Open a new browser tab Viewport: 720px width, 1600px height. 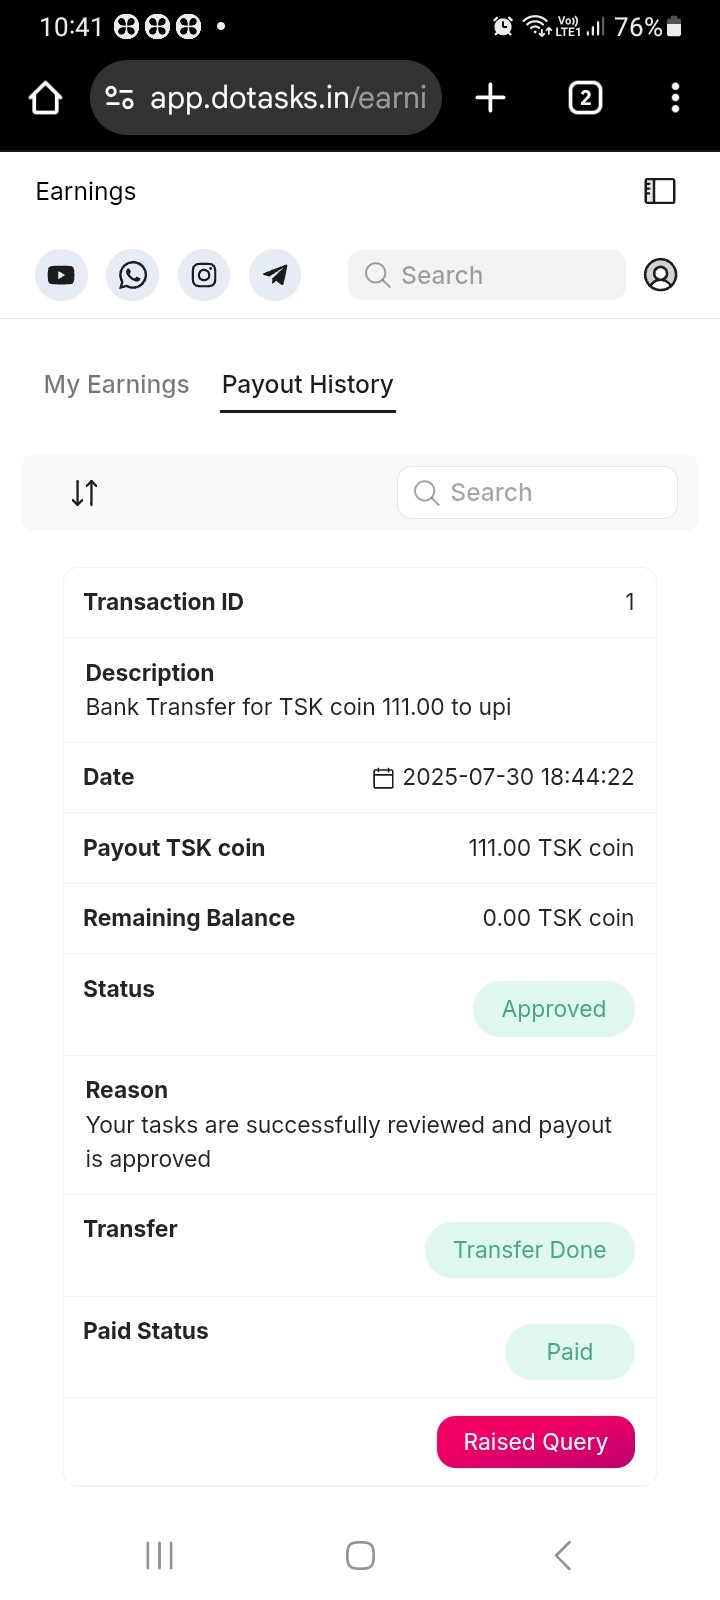coord(490,98)
